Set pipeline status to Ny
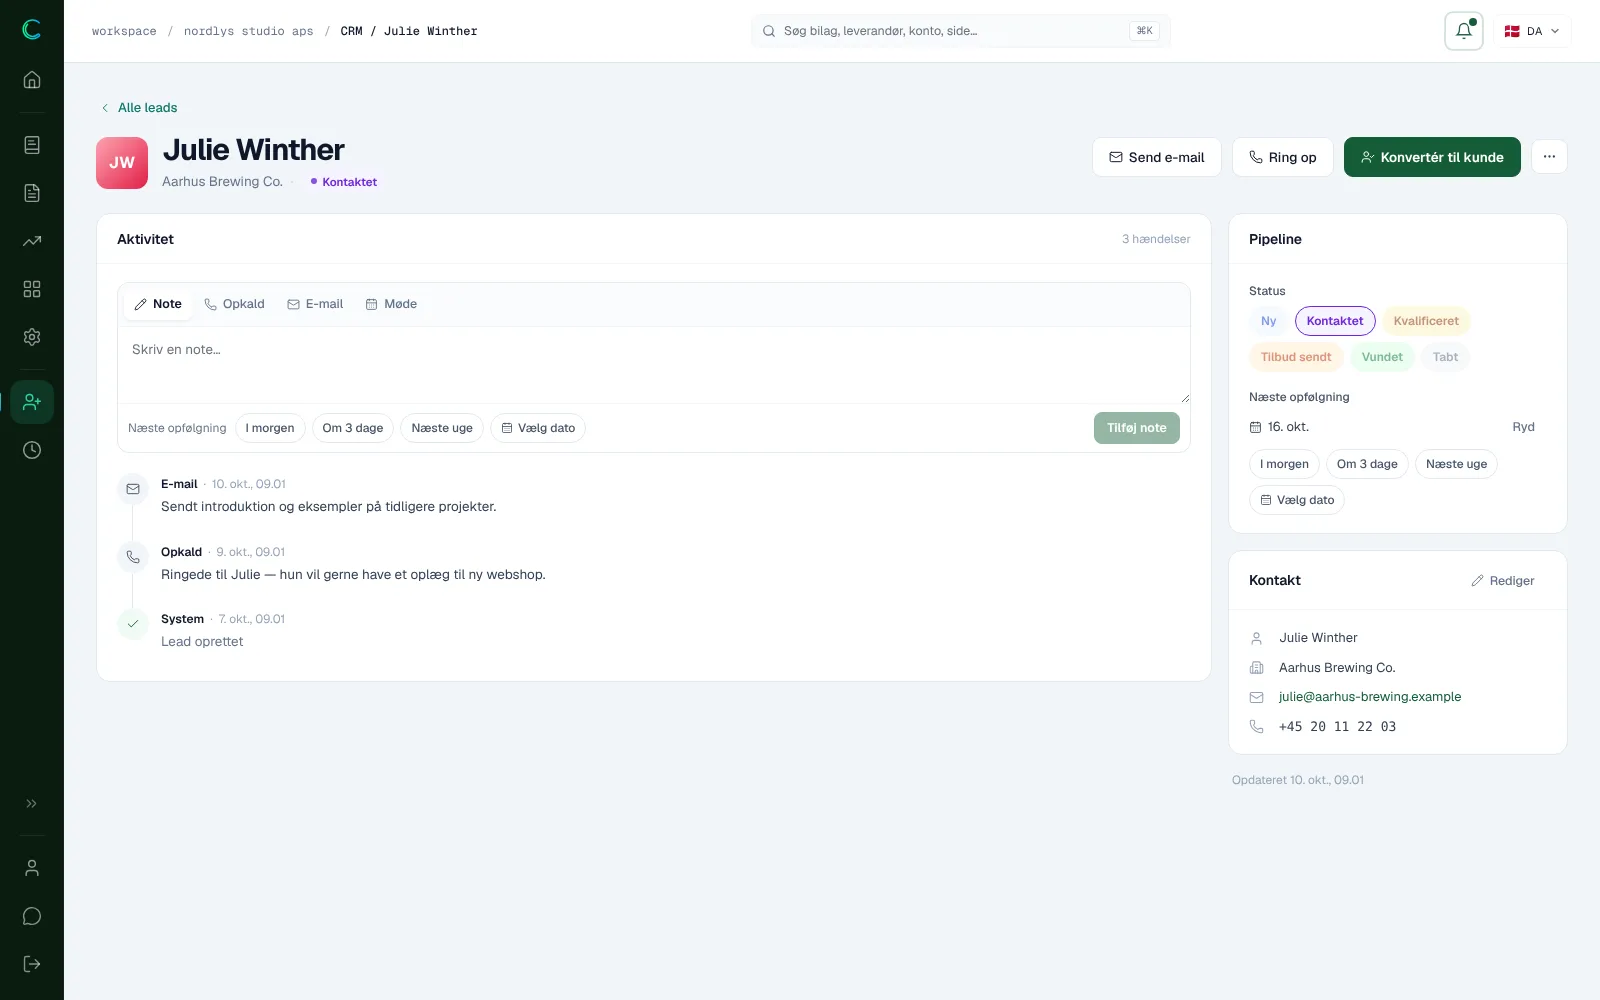The width and height of the screenshot is (1600, 1000). point(1268,321)
